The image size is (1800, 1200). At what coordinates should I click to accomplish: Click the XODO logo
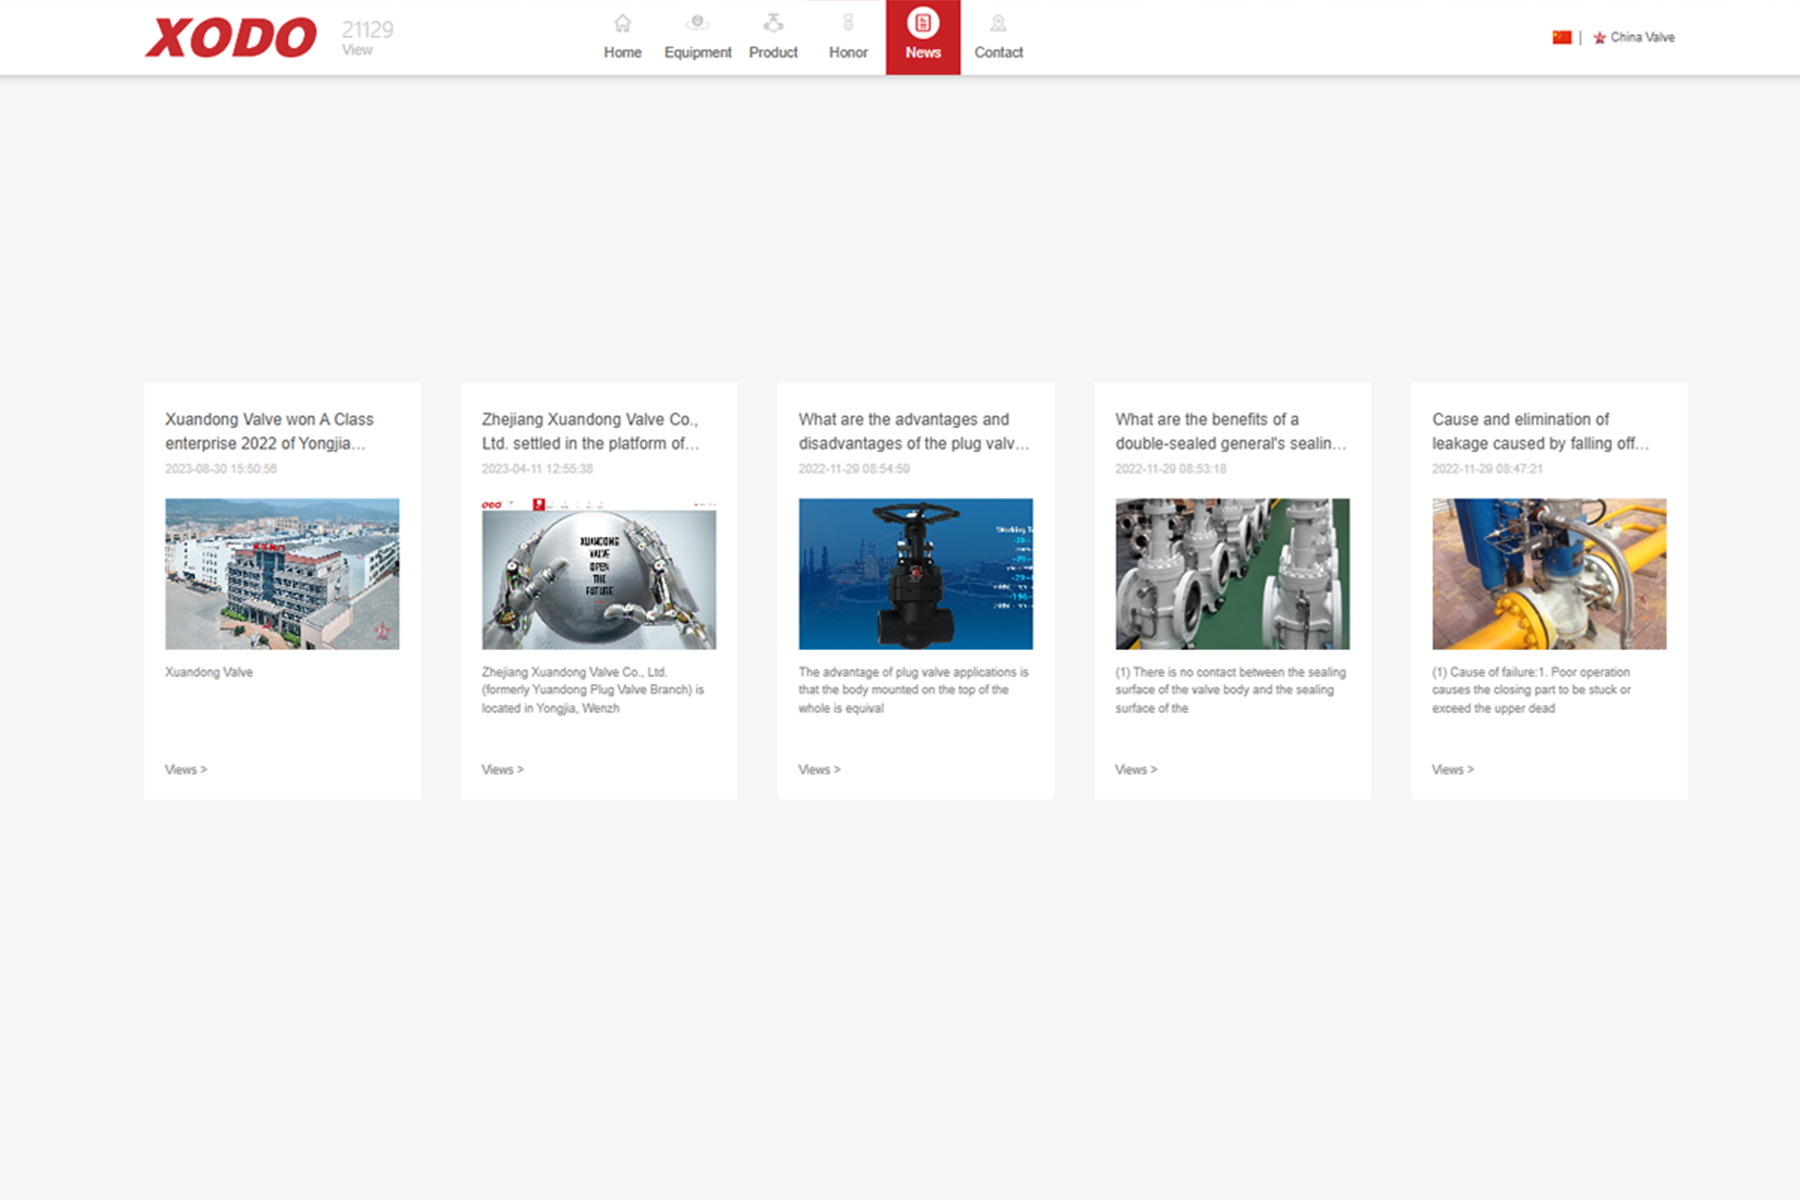[231, 38]
